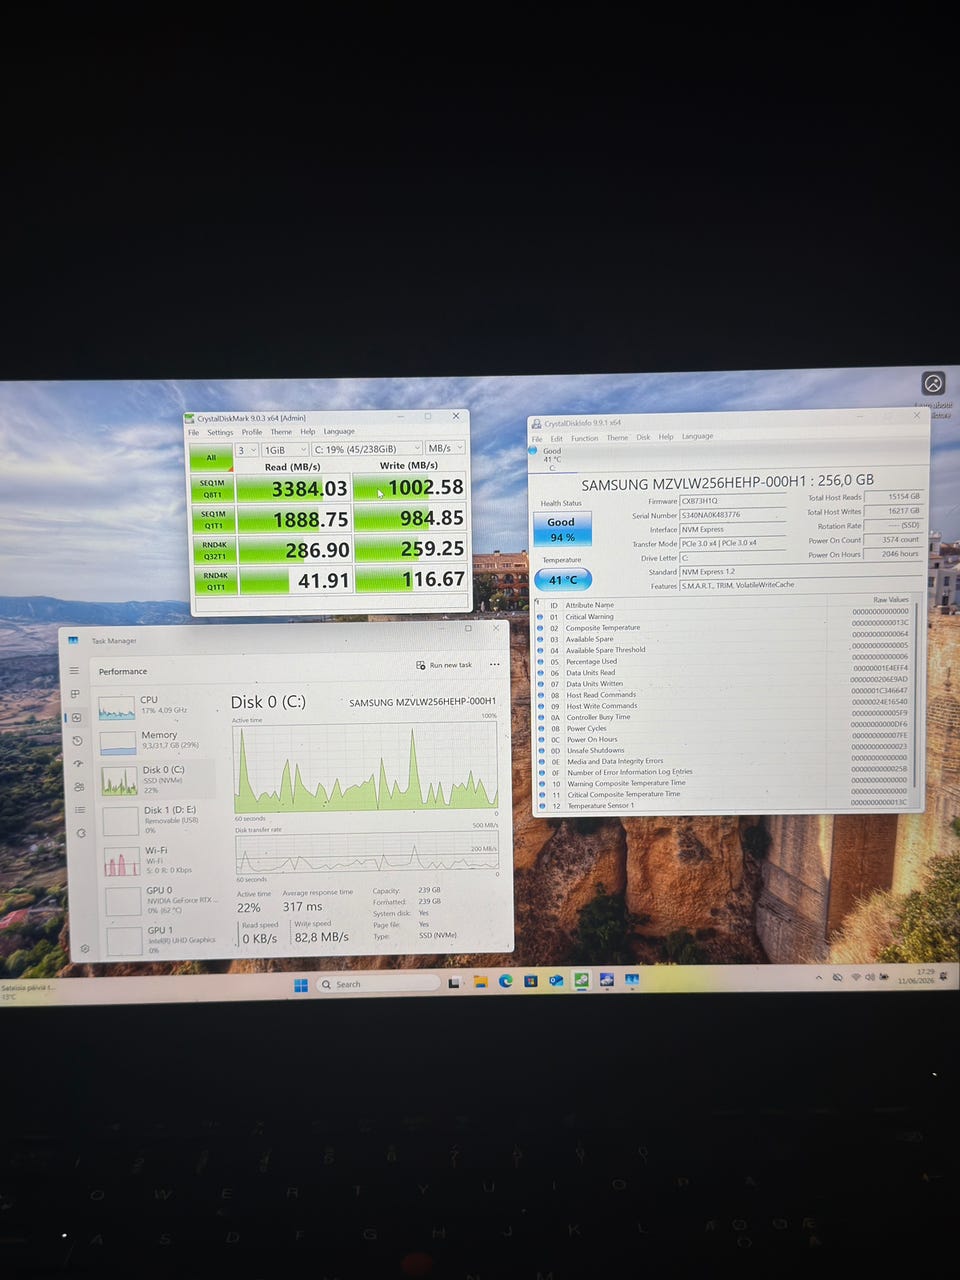Open the C: 19% drive selection dropdown
960x1280 pixels.
[x=367, y=449]
